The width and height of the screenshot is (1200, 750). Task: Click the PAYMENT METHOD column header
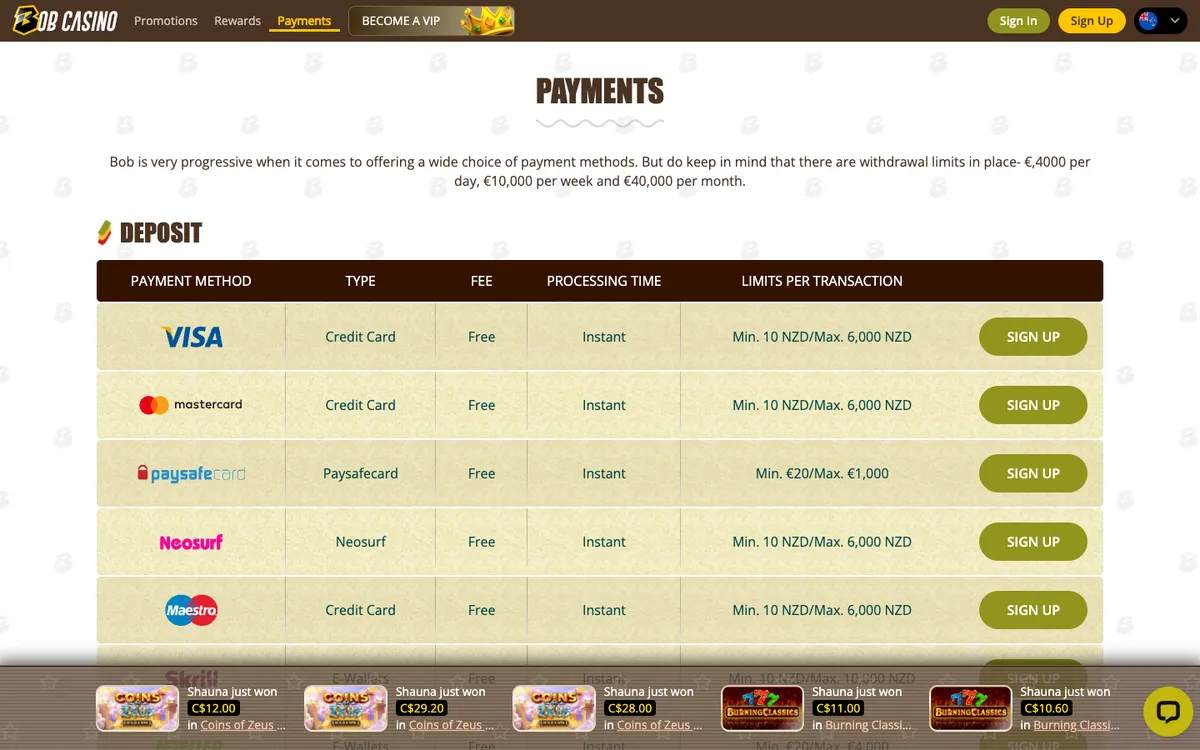pos(191,281)
